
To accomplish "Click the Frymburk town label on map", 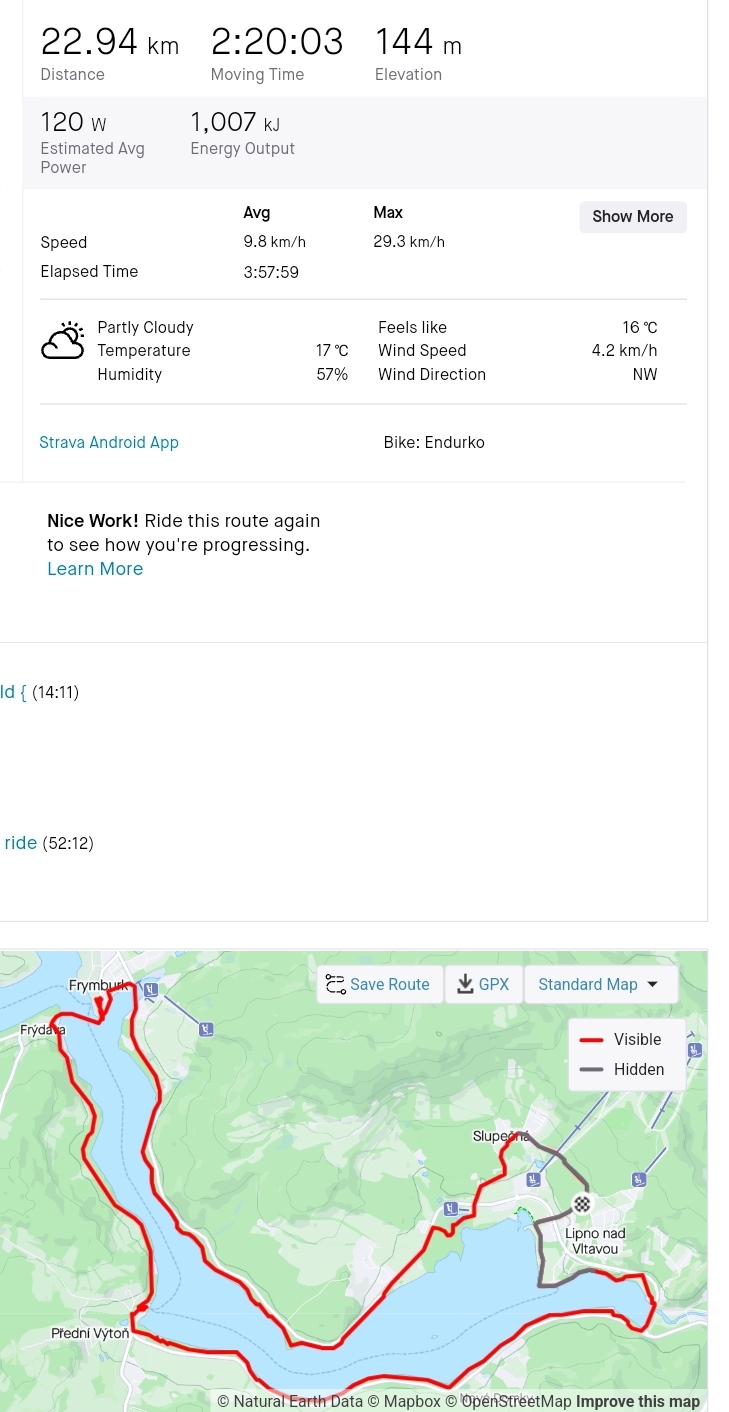I will point(97,986).
